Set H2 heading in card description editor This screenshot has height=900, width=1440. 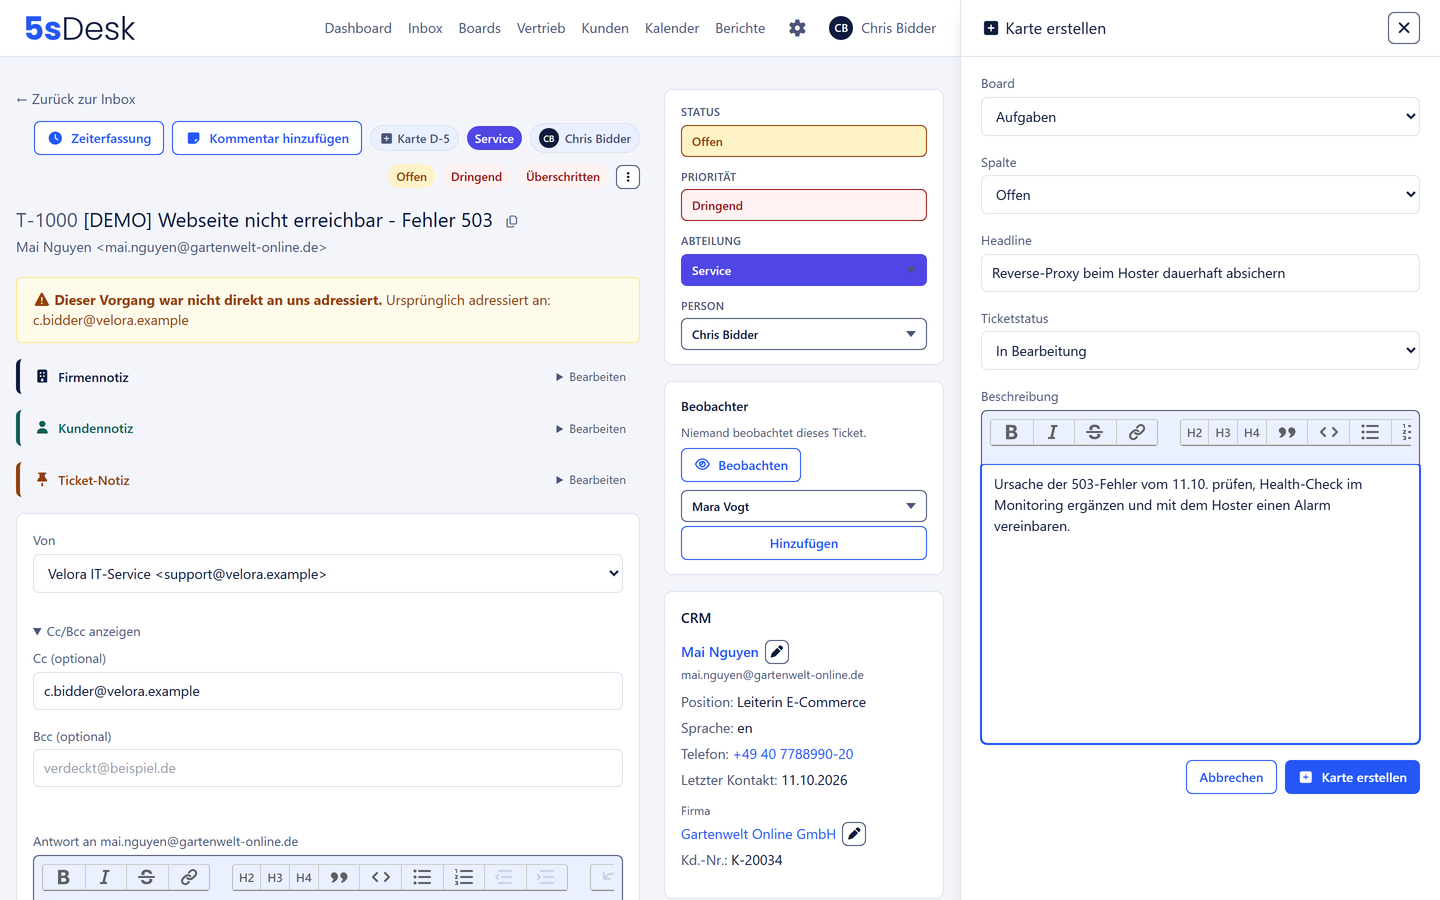pos(1195,432)
